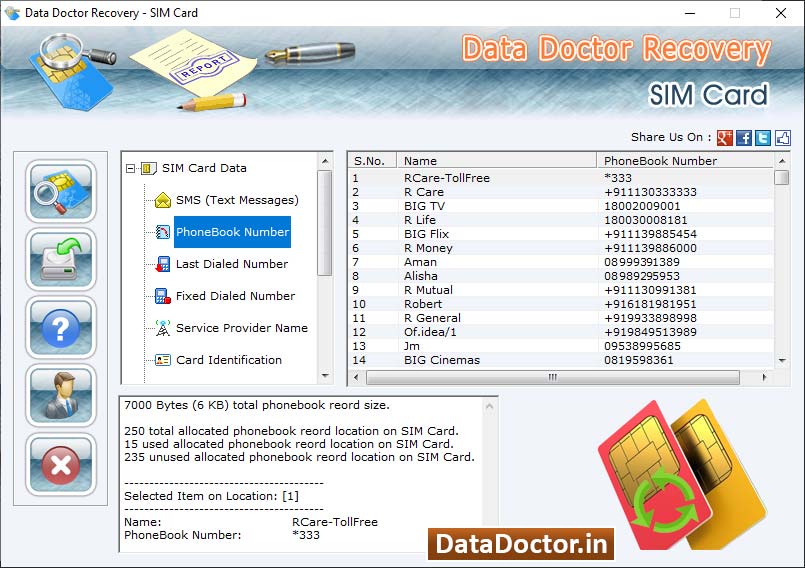Click the table horizontal scrollbar thumb
The width and height of the screenshot is (805, 568).
[x=553, y=377]
